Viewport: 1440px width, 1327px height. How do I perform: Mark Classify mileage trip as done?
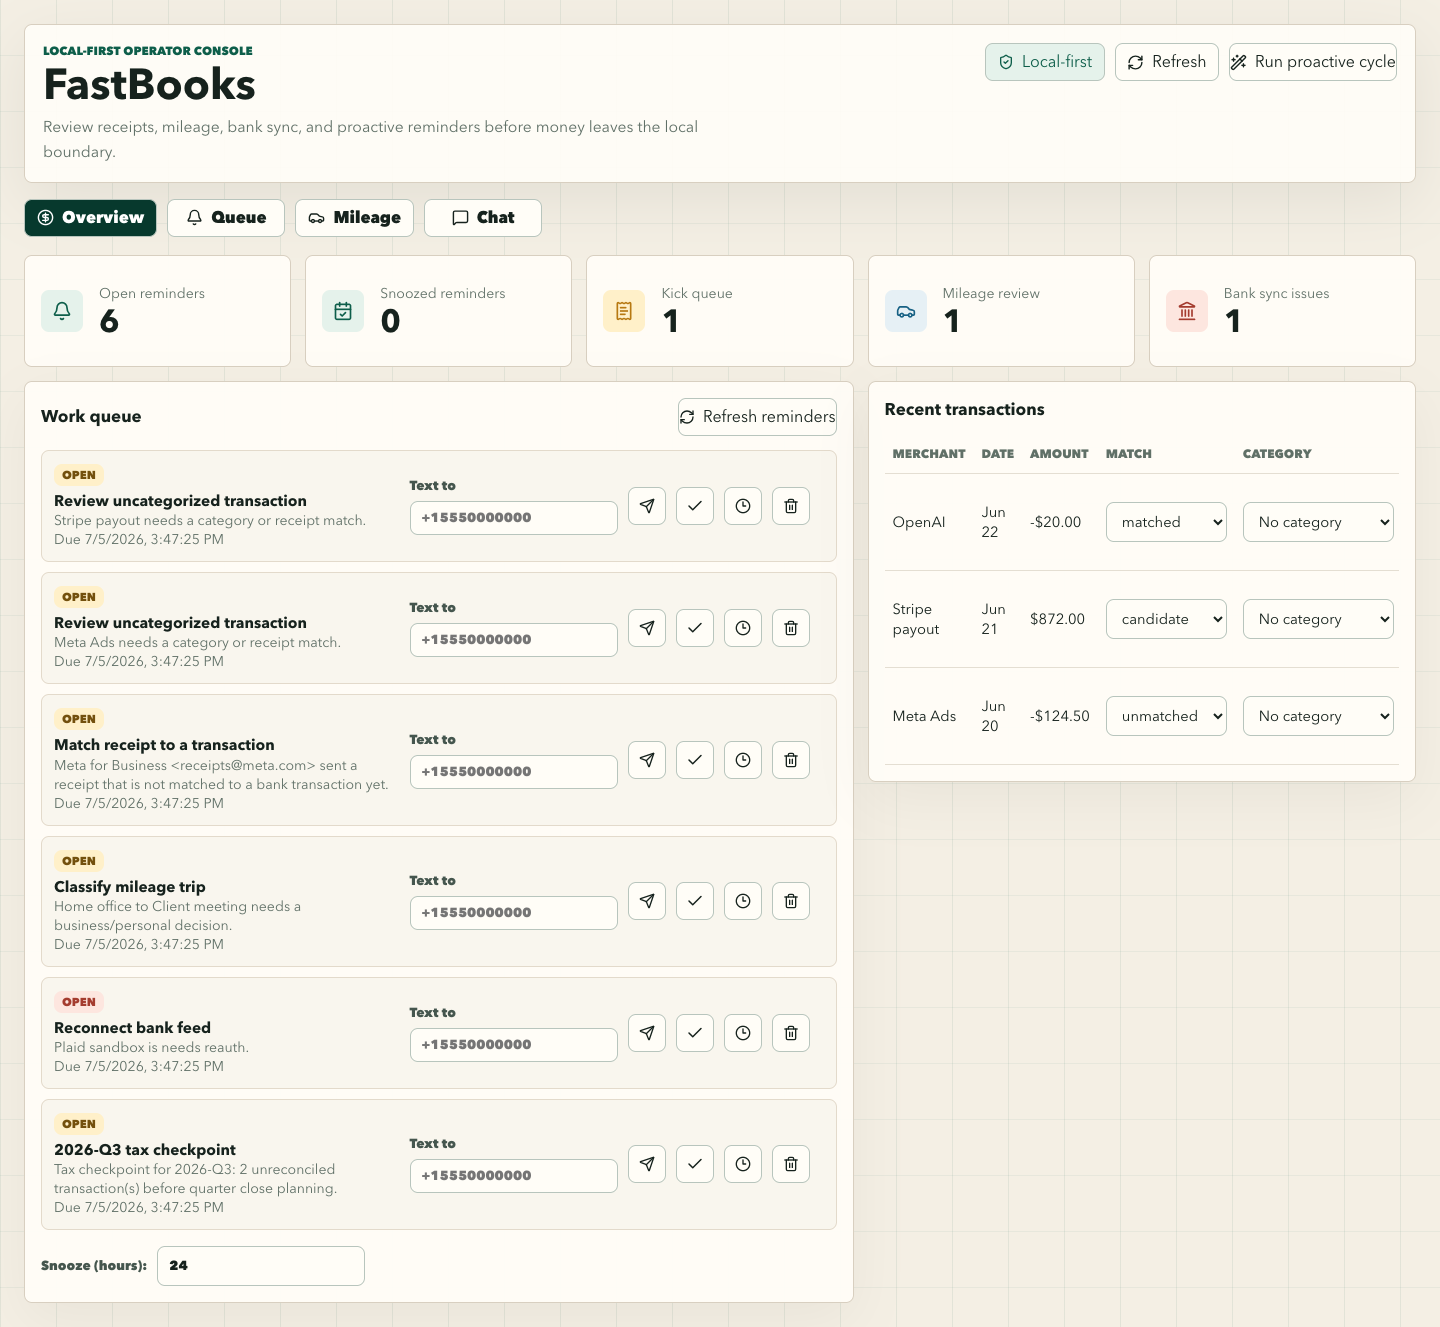(695, 901)
